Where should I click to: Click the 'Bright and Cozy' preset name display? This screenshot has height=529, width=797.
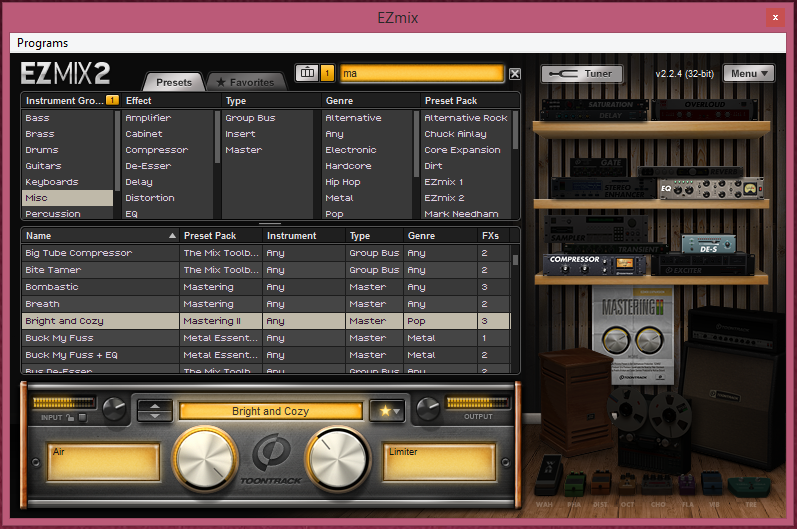270,411
